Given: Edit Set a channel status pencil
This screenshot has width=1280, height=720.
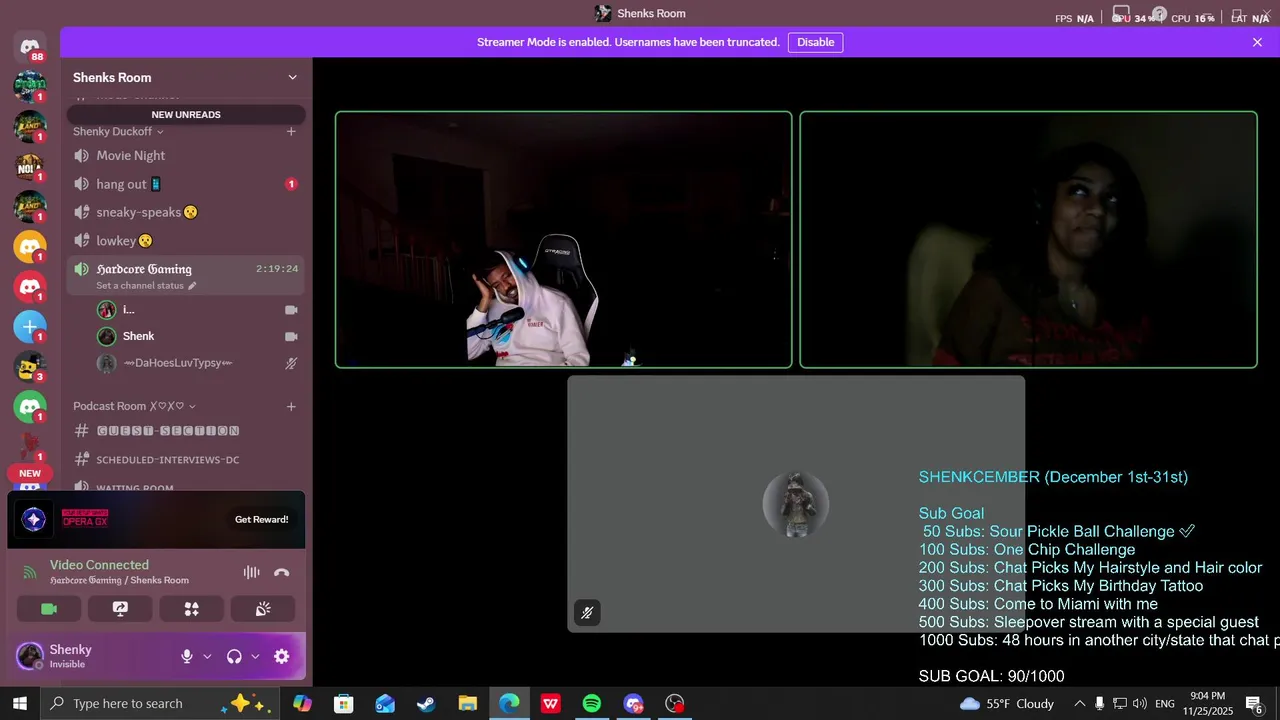Looking at the screenshot, I should (x=192, y=286).
